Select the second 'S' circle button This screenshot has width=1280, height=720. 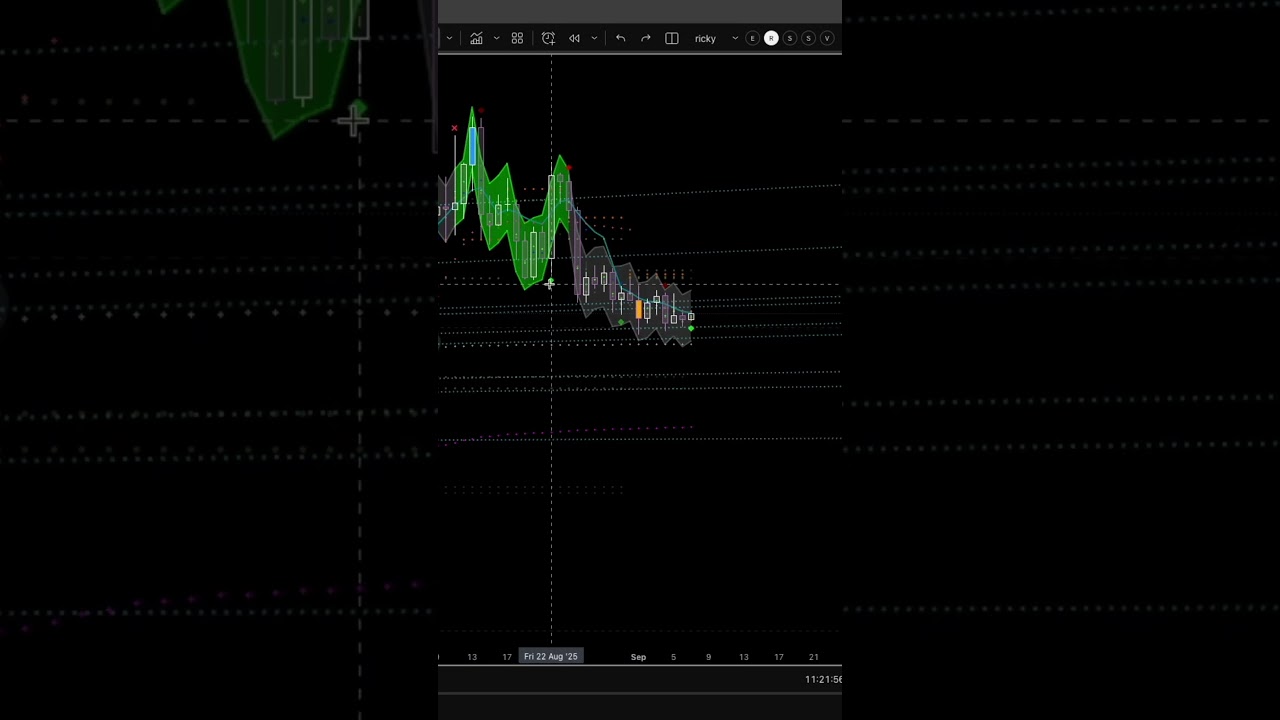click(808, 38)
